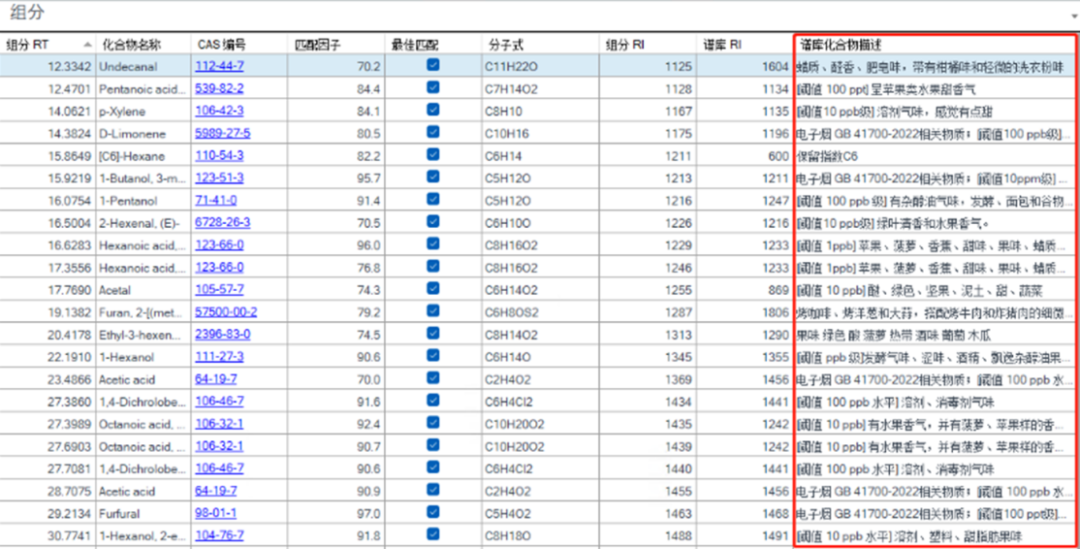Open CAS link 104-76-7
Image resolution: width=1080 pixels, height=549 pixels.
coord(220,536)
